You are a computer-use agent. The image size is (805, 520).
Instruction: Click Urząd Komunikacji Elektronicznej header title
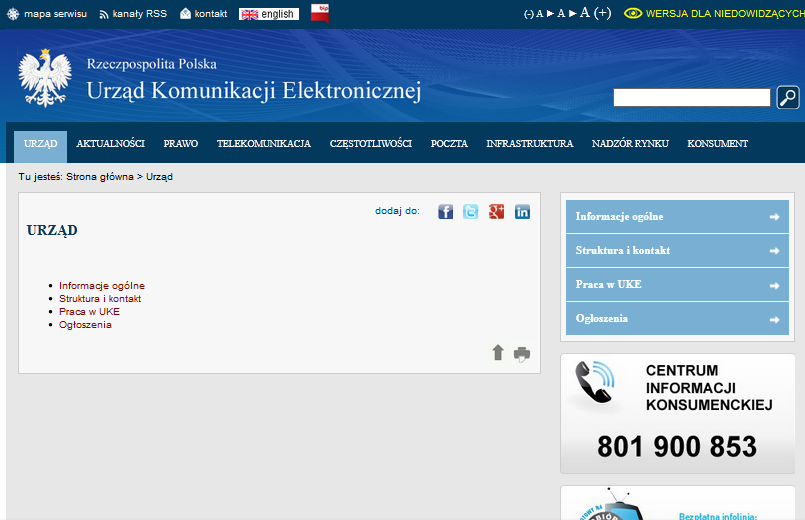click(x=254, y=91)
